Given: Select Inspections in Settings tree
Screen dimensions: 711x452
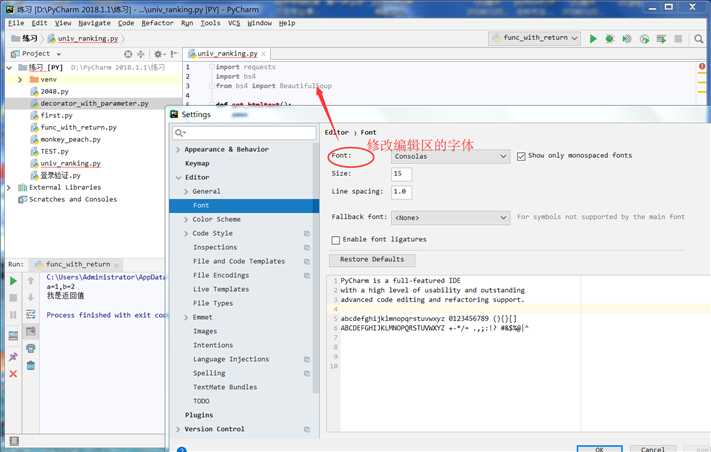Looking at the screenshot, I should pyautogui.click(x=215, y=248).
